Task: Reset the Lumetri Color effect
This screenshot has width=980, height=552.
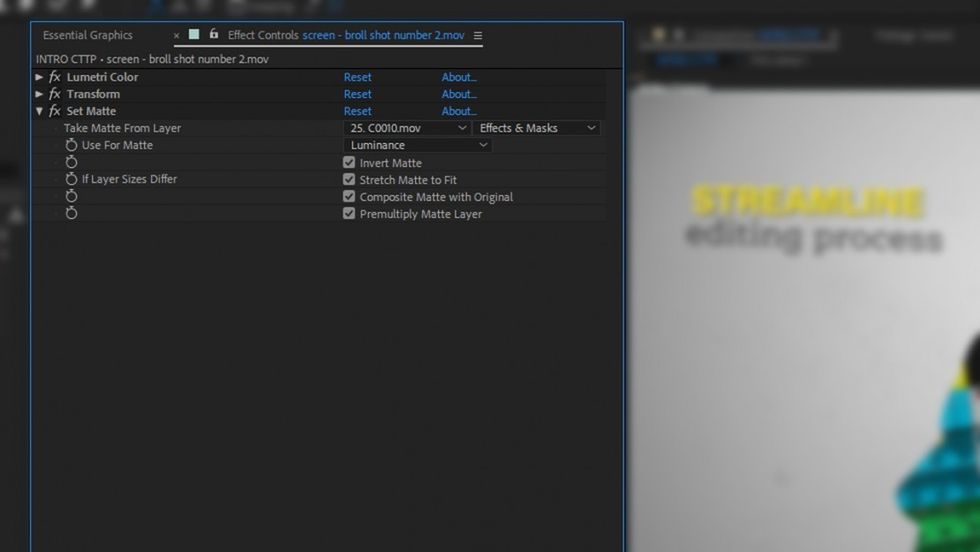Action: point(358,77)
